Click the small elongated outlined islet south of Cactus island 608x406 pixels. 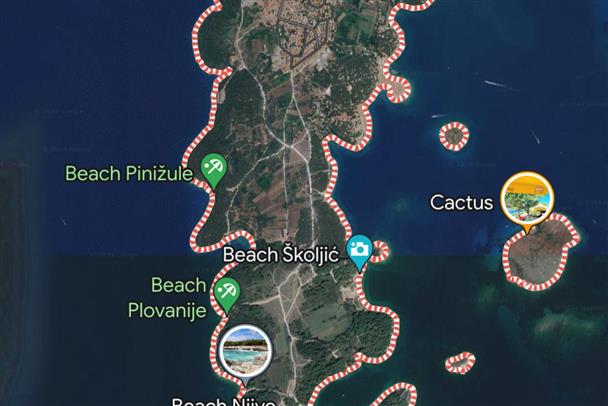461,363
